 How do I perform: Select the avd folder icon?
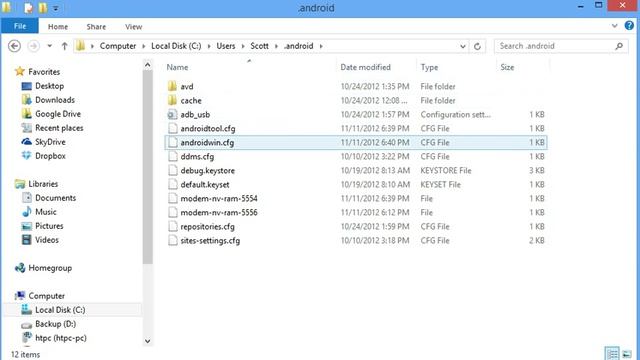(172, 86)
